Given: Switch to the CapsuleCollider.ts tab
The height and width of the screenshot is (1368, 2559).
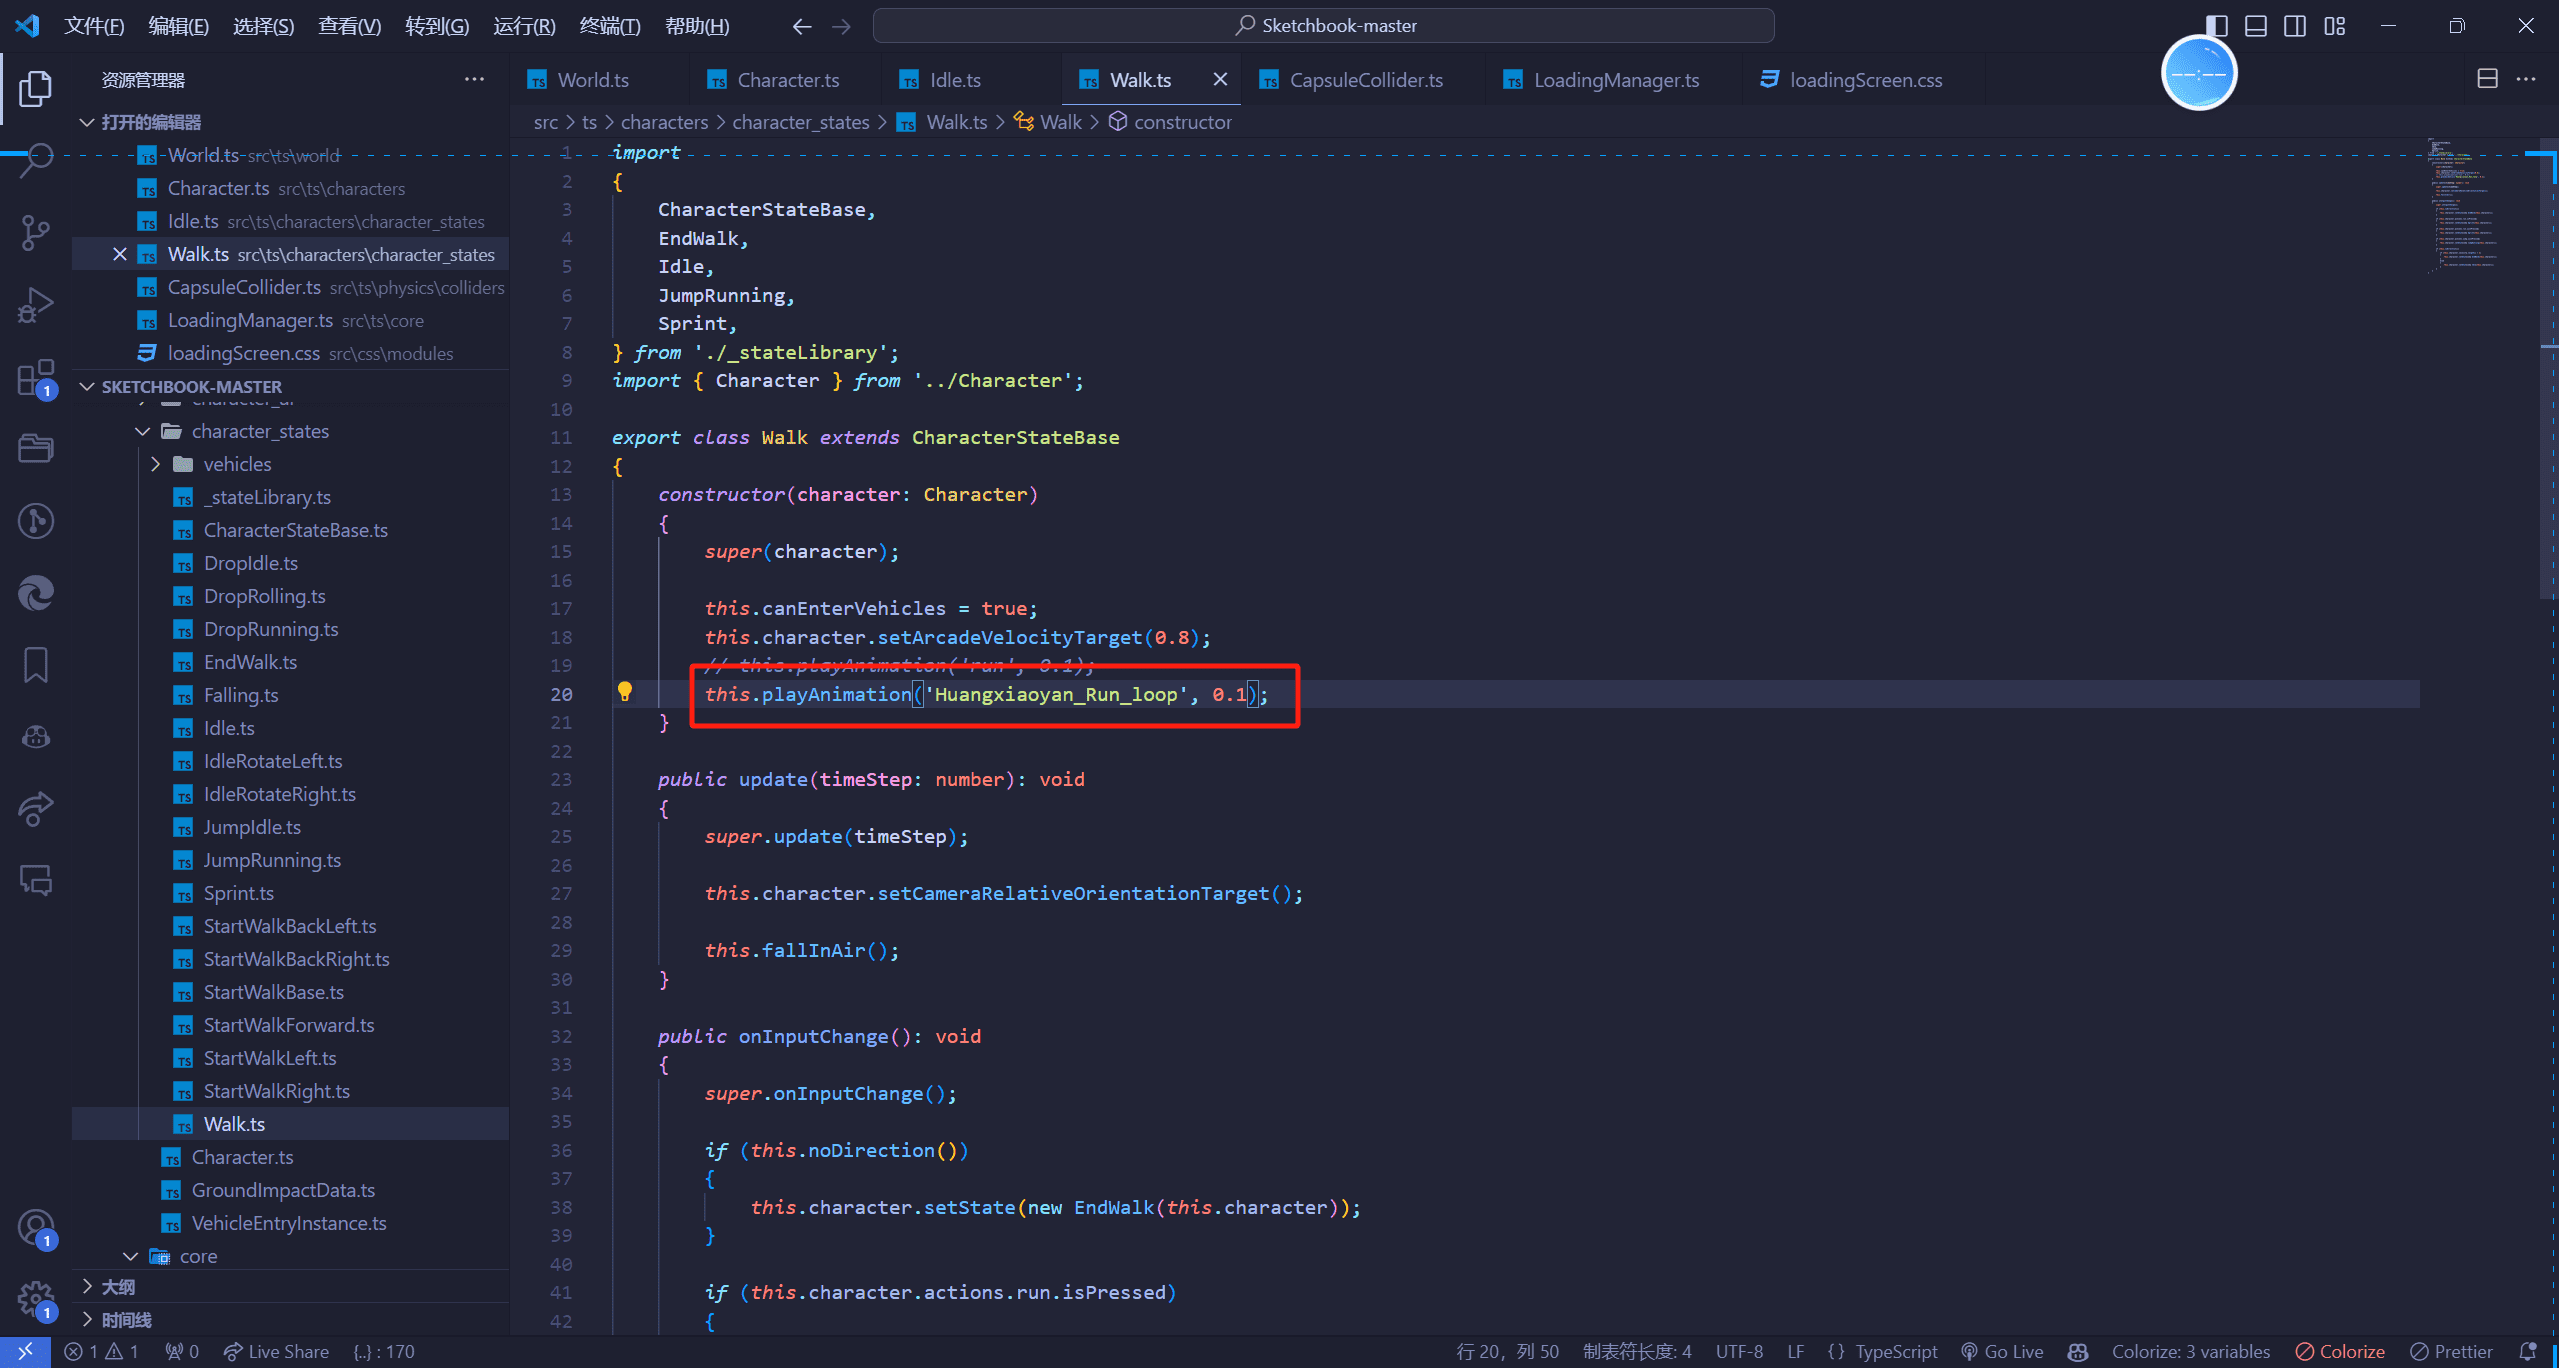Looking at the screenshot, I should click(x=1366, y=80).
